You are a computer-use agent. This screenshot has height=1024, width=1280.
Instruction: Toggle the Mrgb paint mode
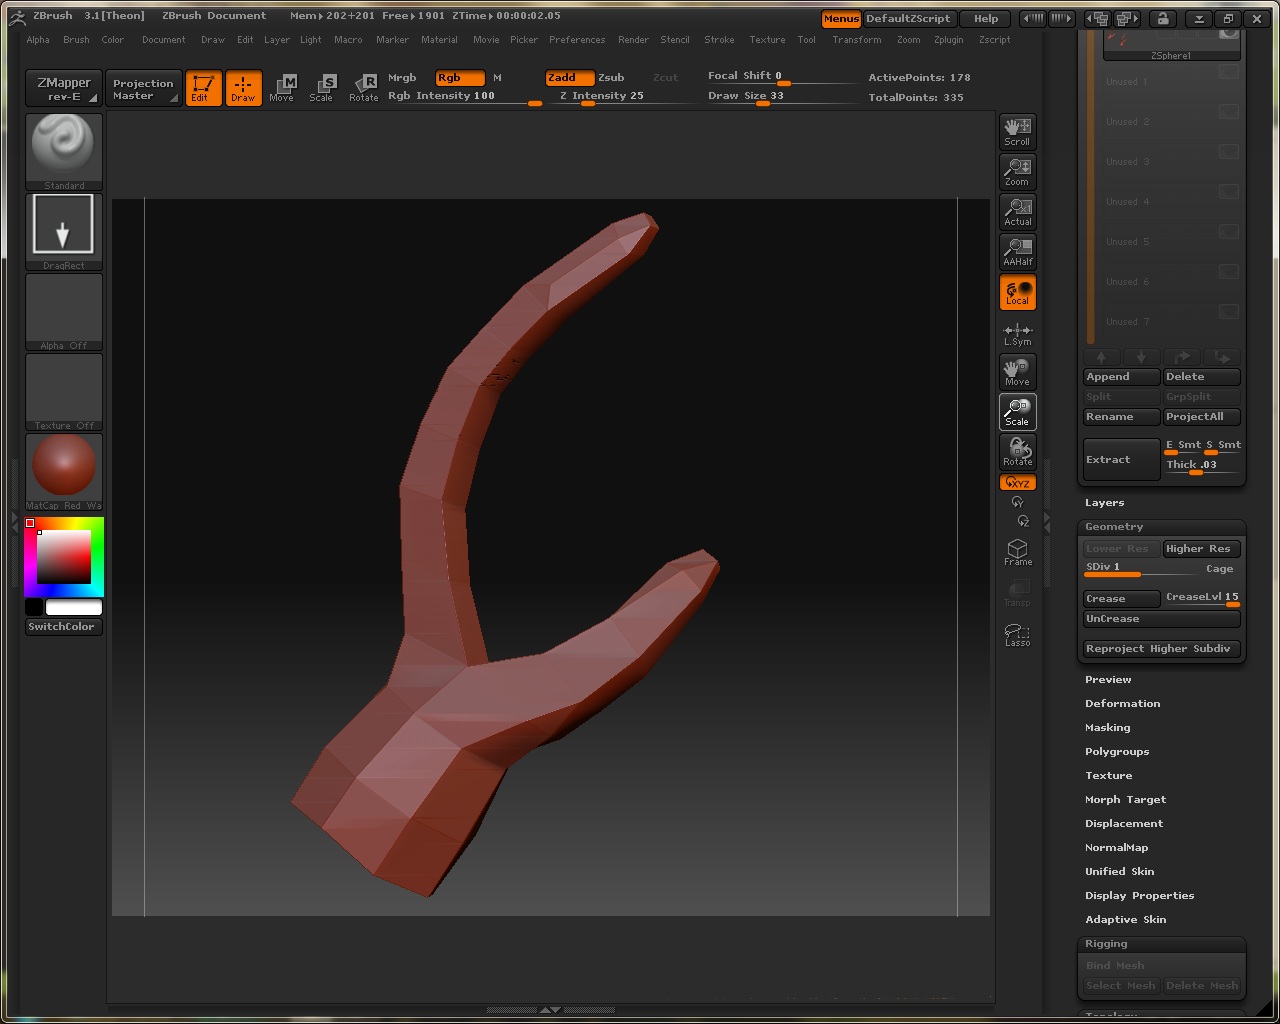coord(402,77)
